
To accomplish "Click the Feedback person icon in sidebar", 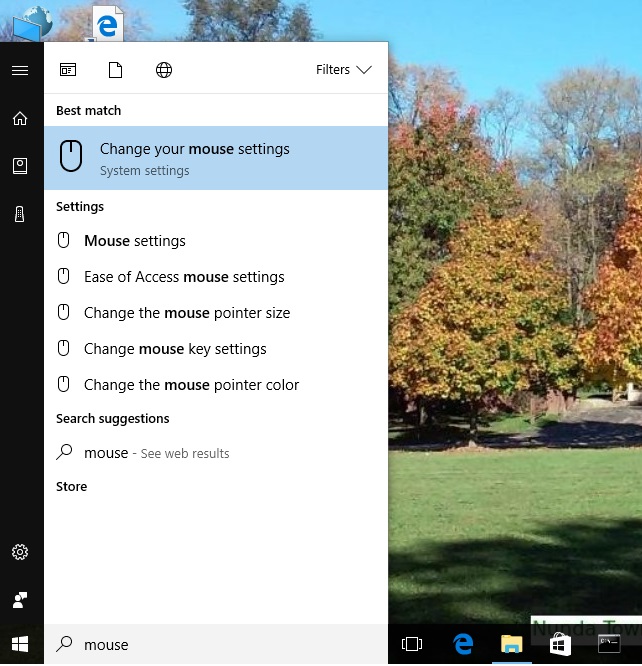I will coord(19,599).
